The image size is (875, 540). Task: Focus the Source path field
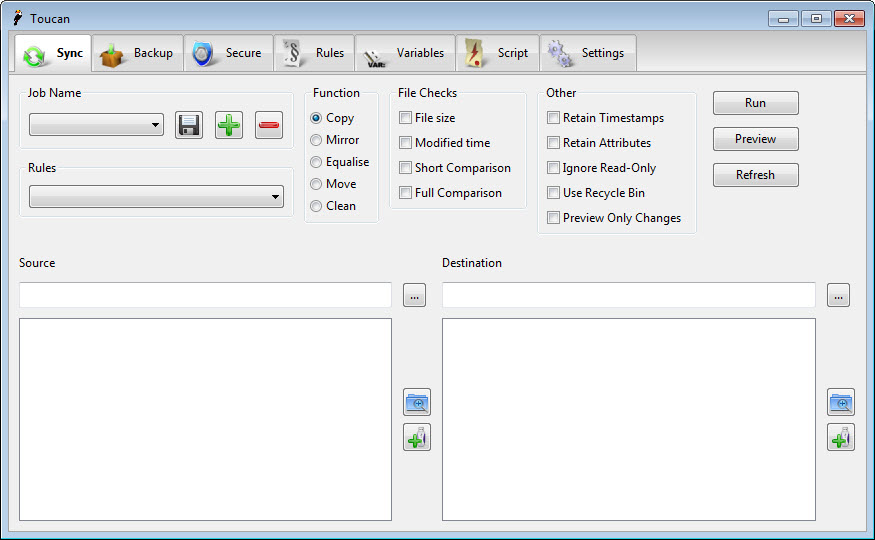pos(205,295)
